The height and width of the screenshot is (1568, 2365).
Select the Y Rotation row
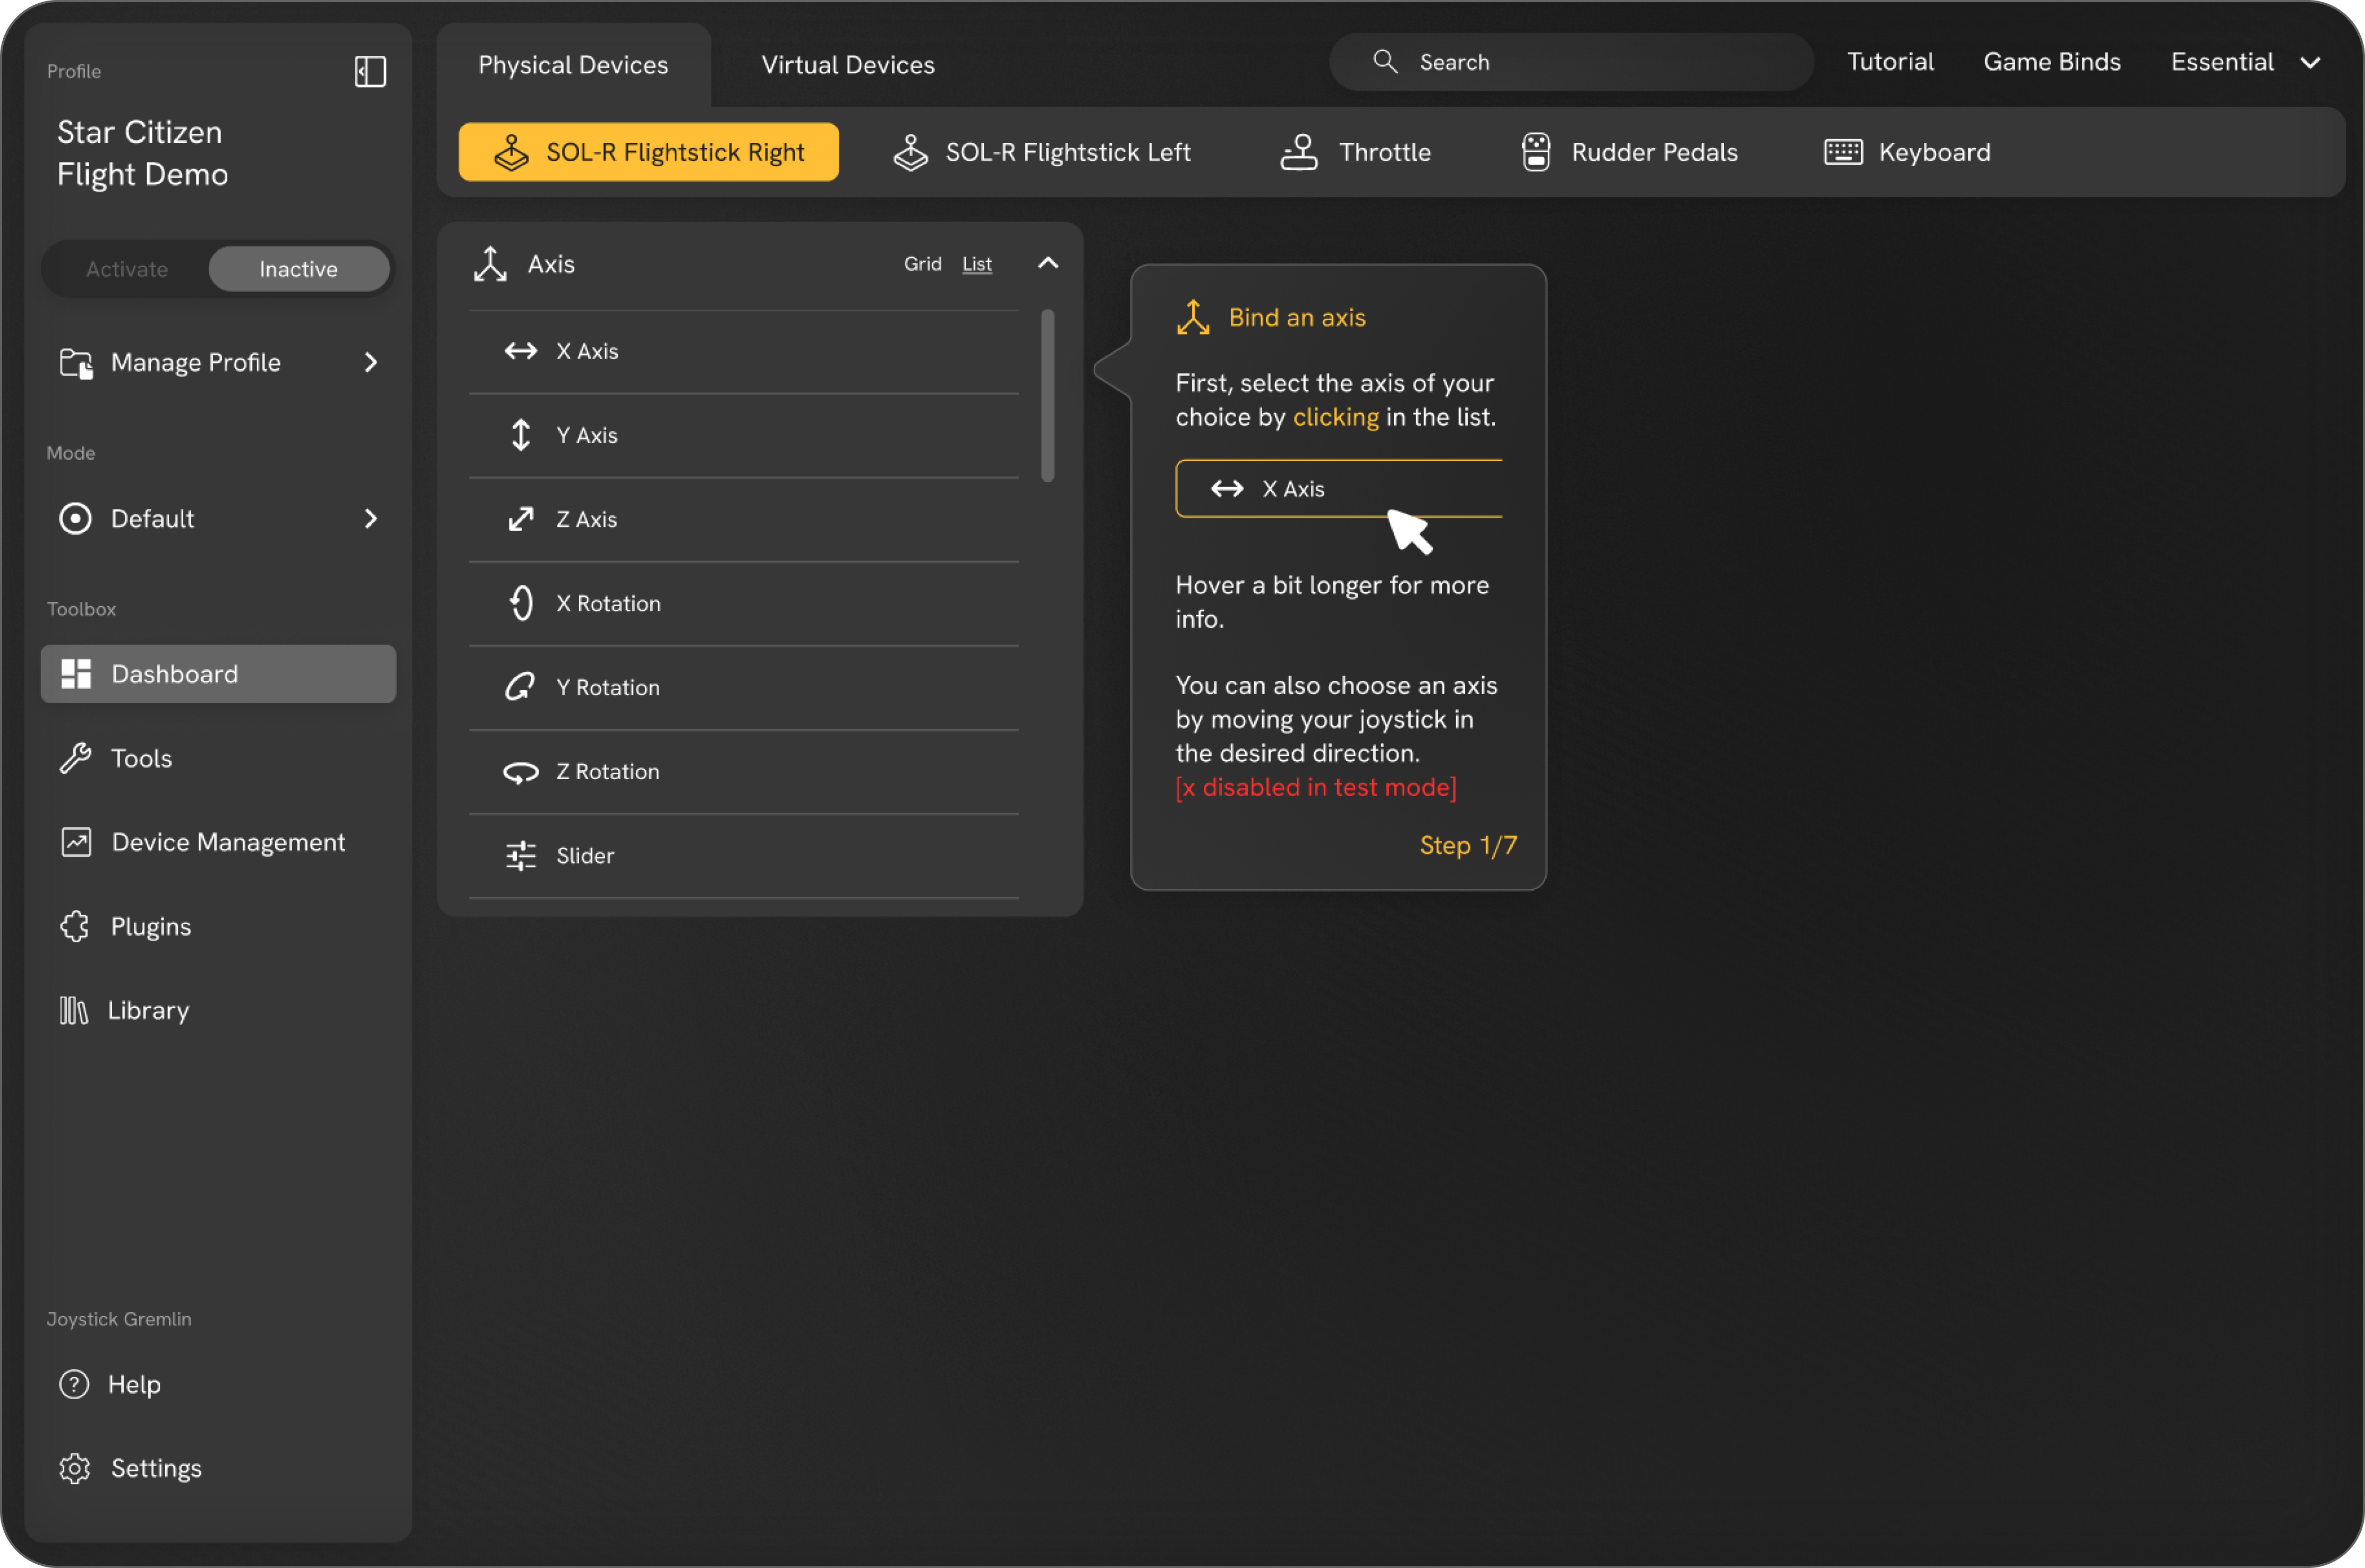pos(744,687)
